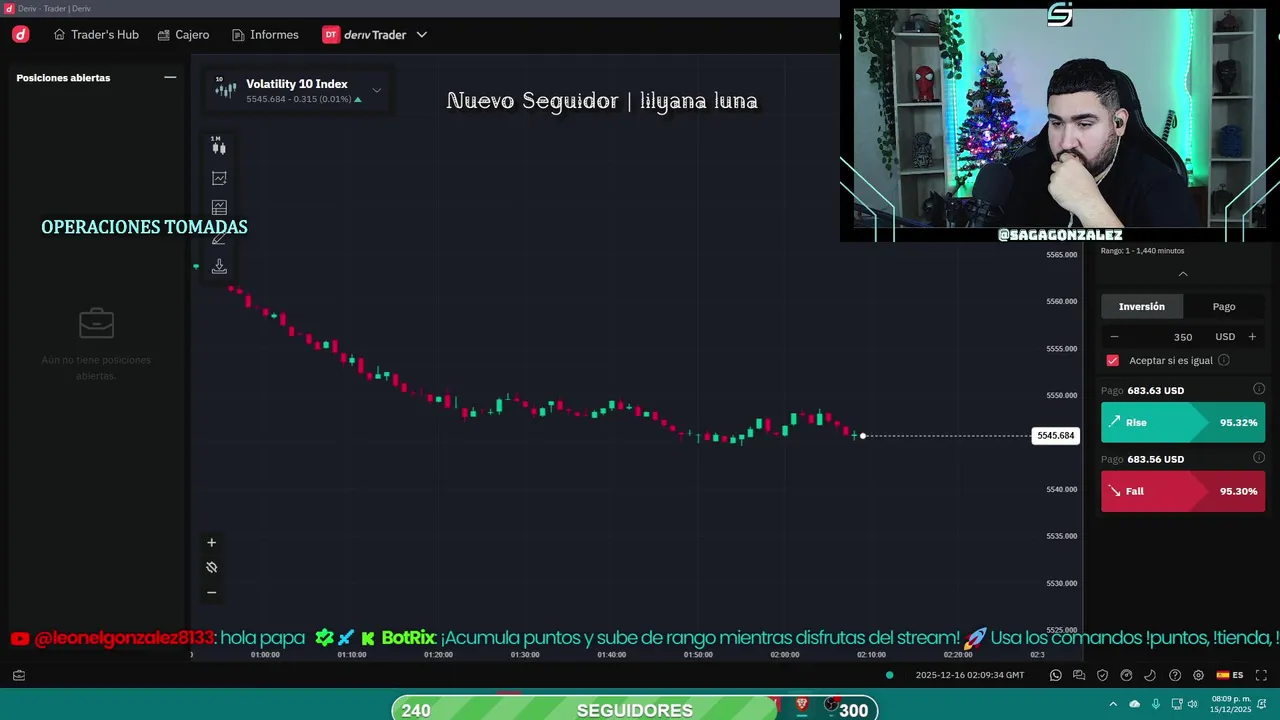
Task: Click the 2025-12-16 GMT server time
Action: 970,675
